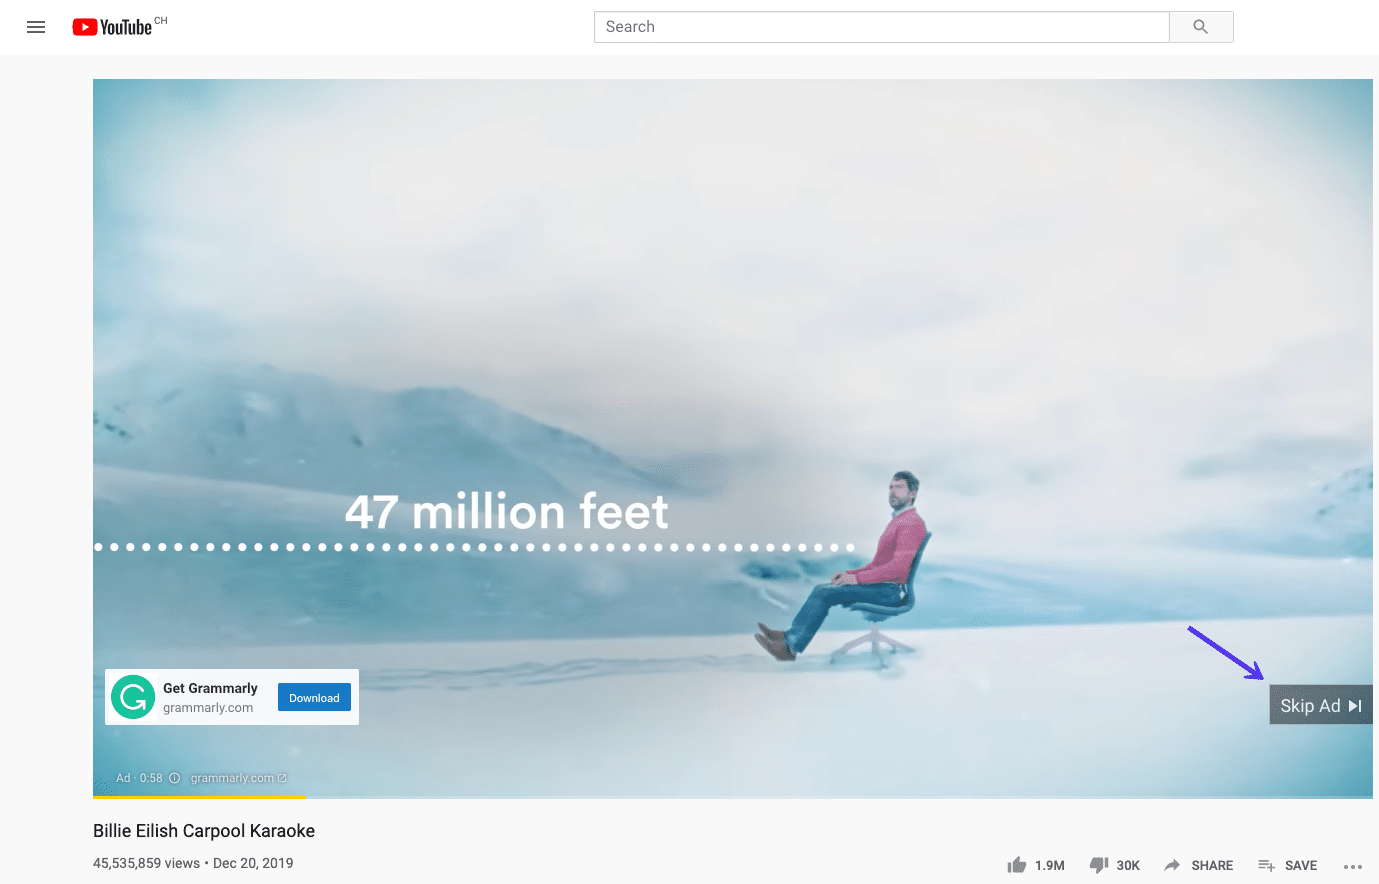Visit grammarly.com from the ad banner

click(208, 707)
